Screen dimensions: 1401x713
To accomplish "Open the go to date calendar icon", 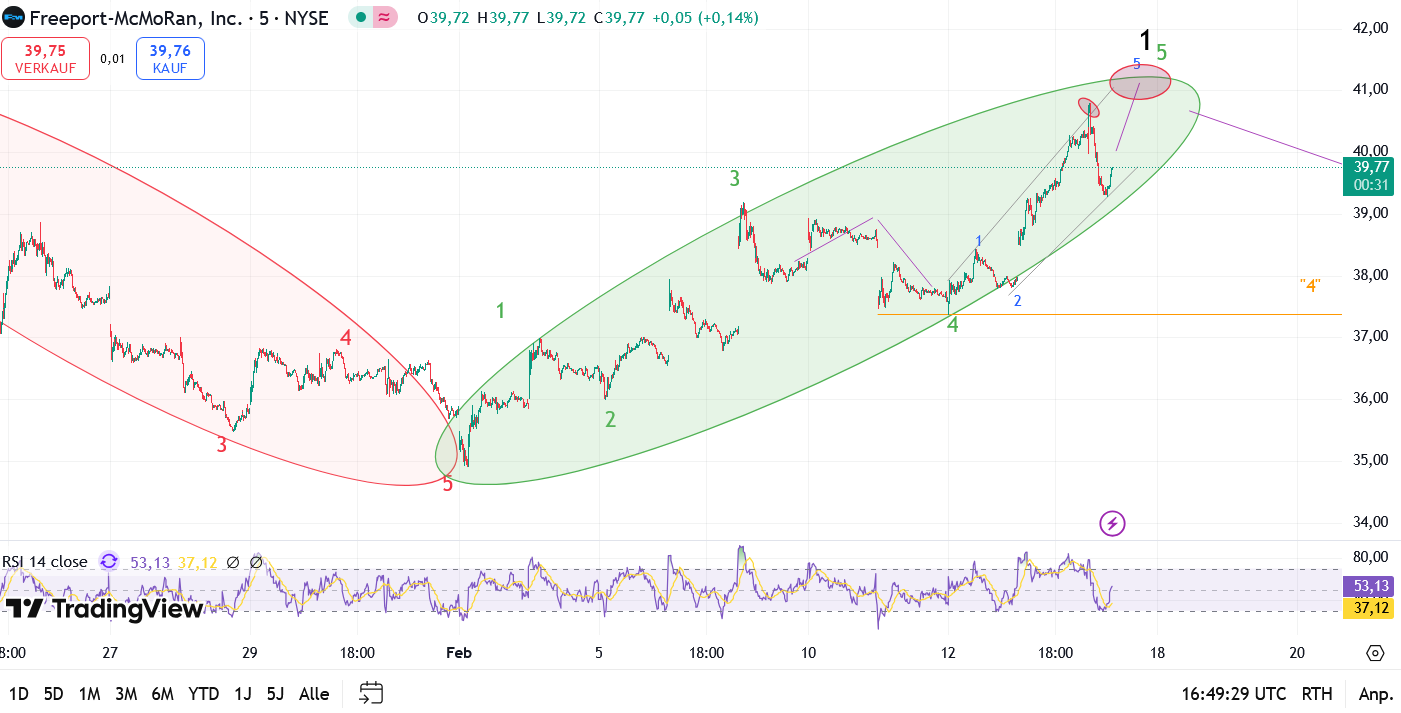I will click(371, 693).
